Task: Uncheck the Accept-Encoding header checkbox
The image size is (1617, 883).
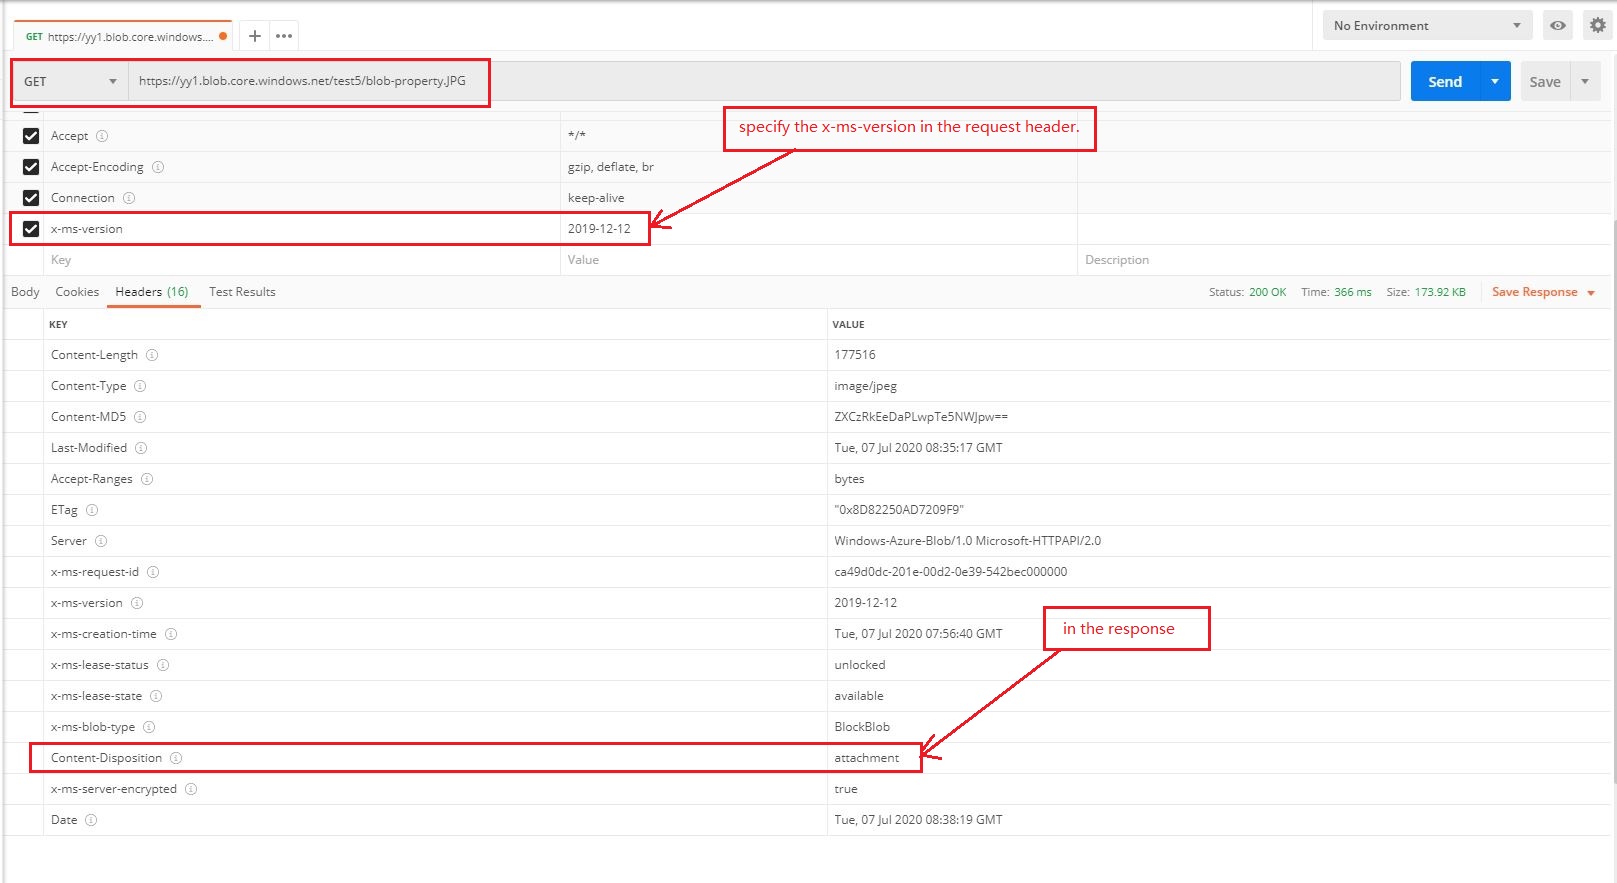Action: click(x=31, y=167)
